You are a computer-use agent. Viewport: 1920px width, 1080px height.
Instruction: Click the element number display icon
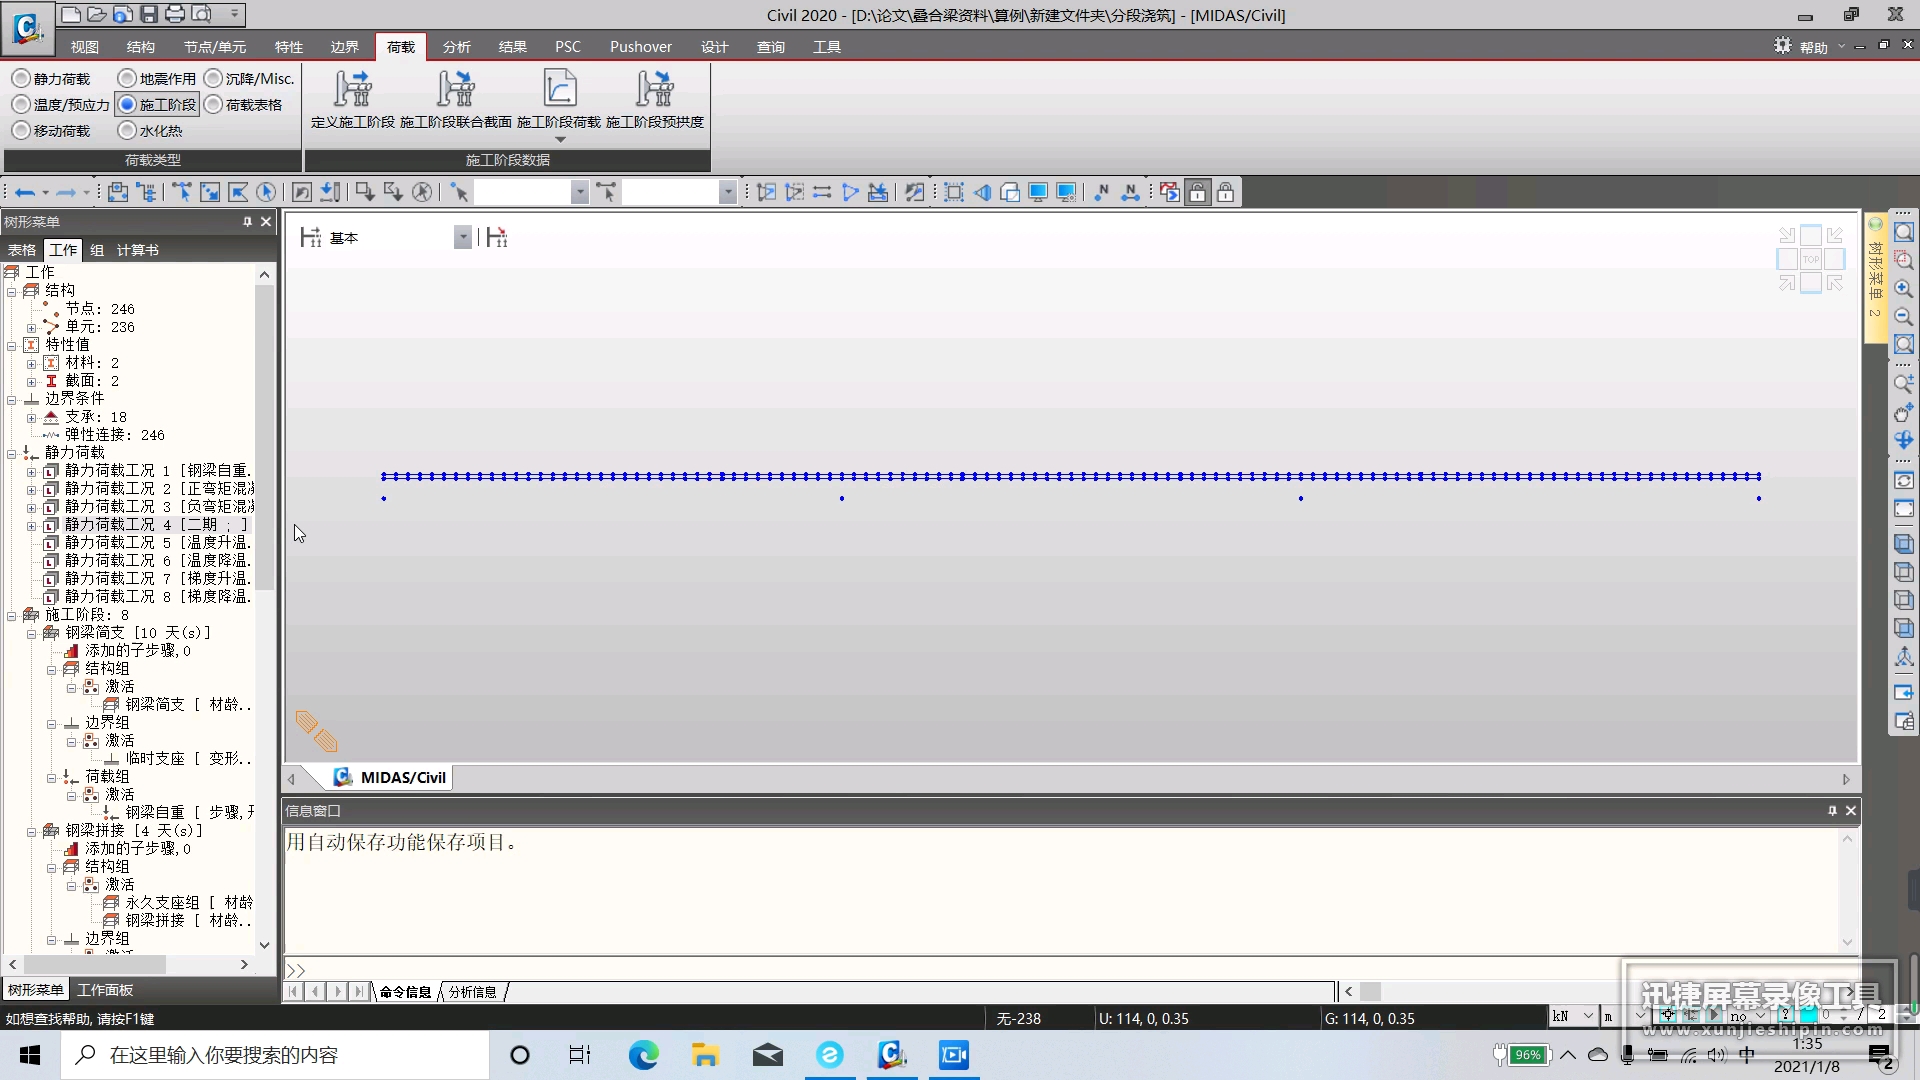pos(1130,192)
